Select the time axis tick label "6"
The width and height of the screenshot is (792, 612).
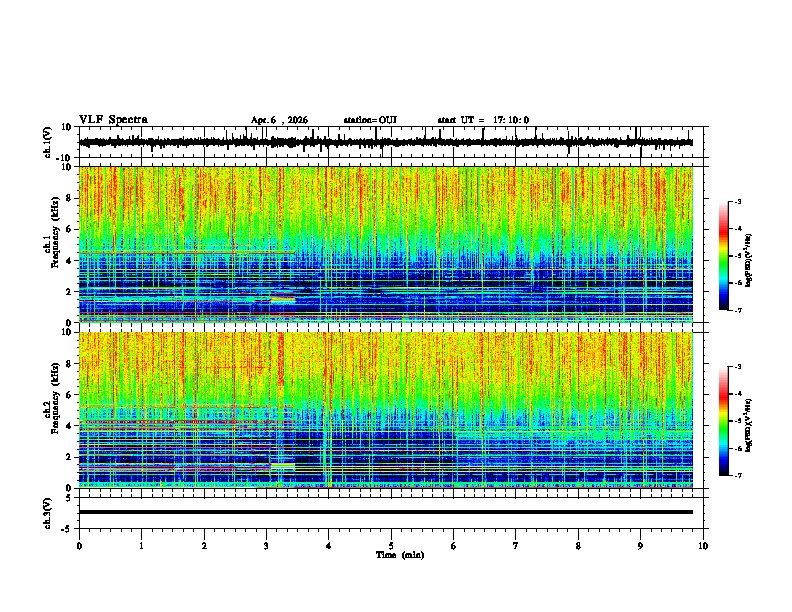(x=454, y=546)
